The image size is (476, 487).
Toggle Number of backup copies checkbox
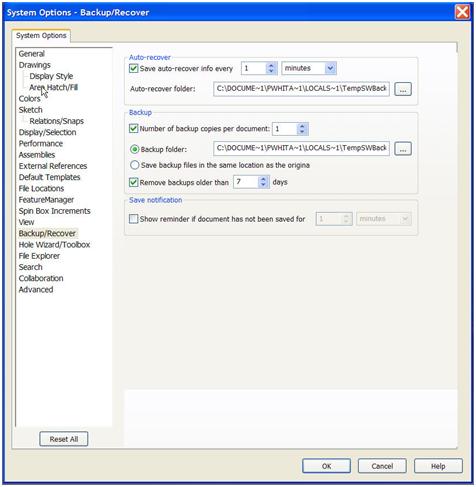(133, 129)
